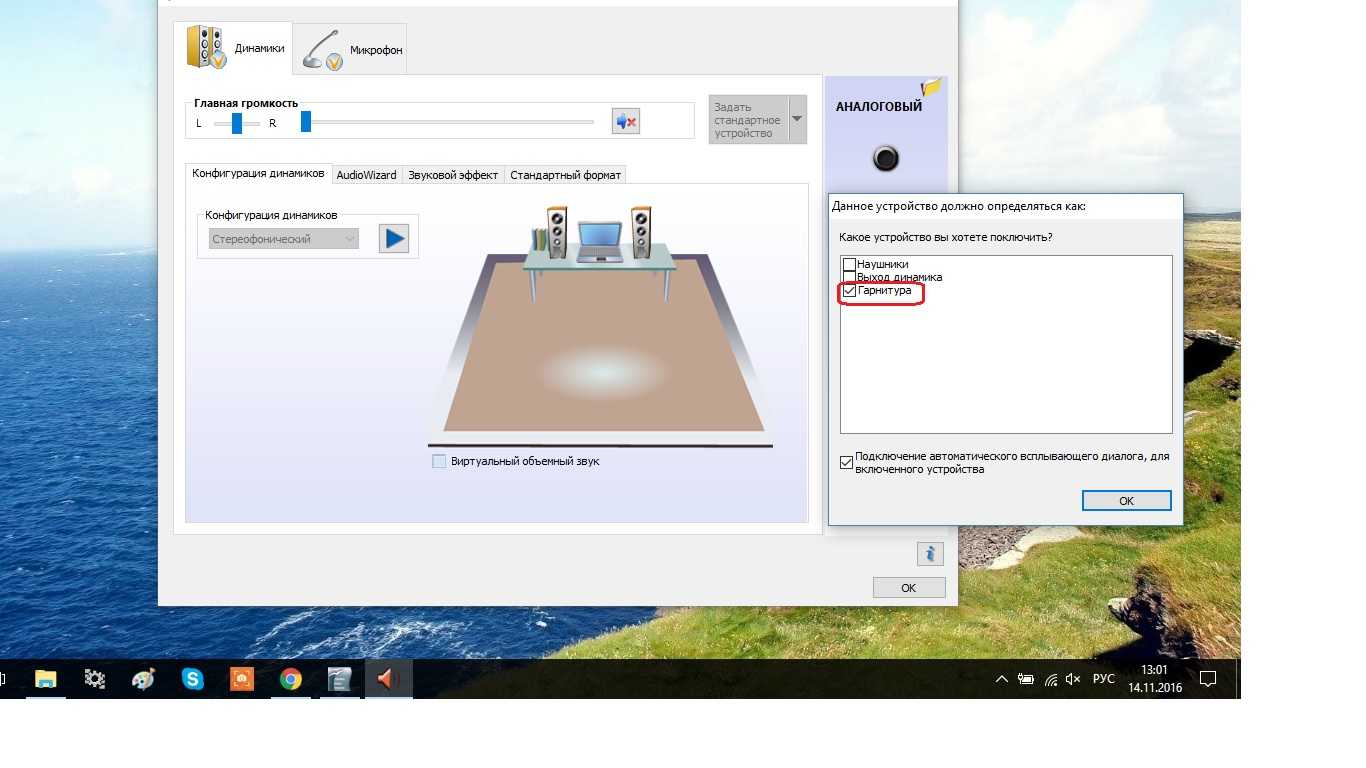
Task: Switch to the Динамики device tab
Action: (x=233, y=48)
